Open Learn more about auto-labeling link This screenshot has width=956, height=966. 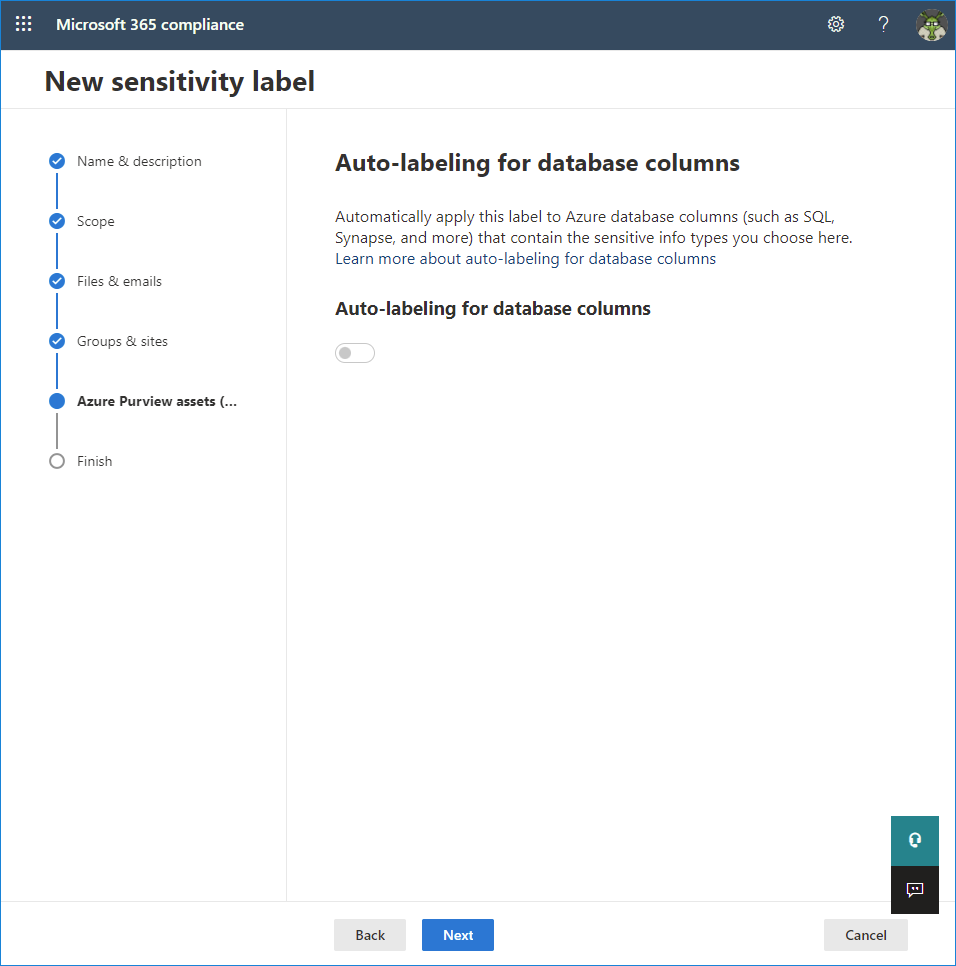pyautogui.click(x=525, y=259)
